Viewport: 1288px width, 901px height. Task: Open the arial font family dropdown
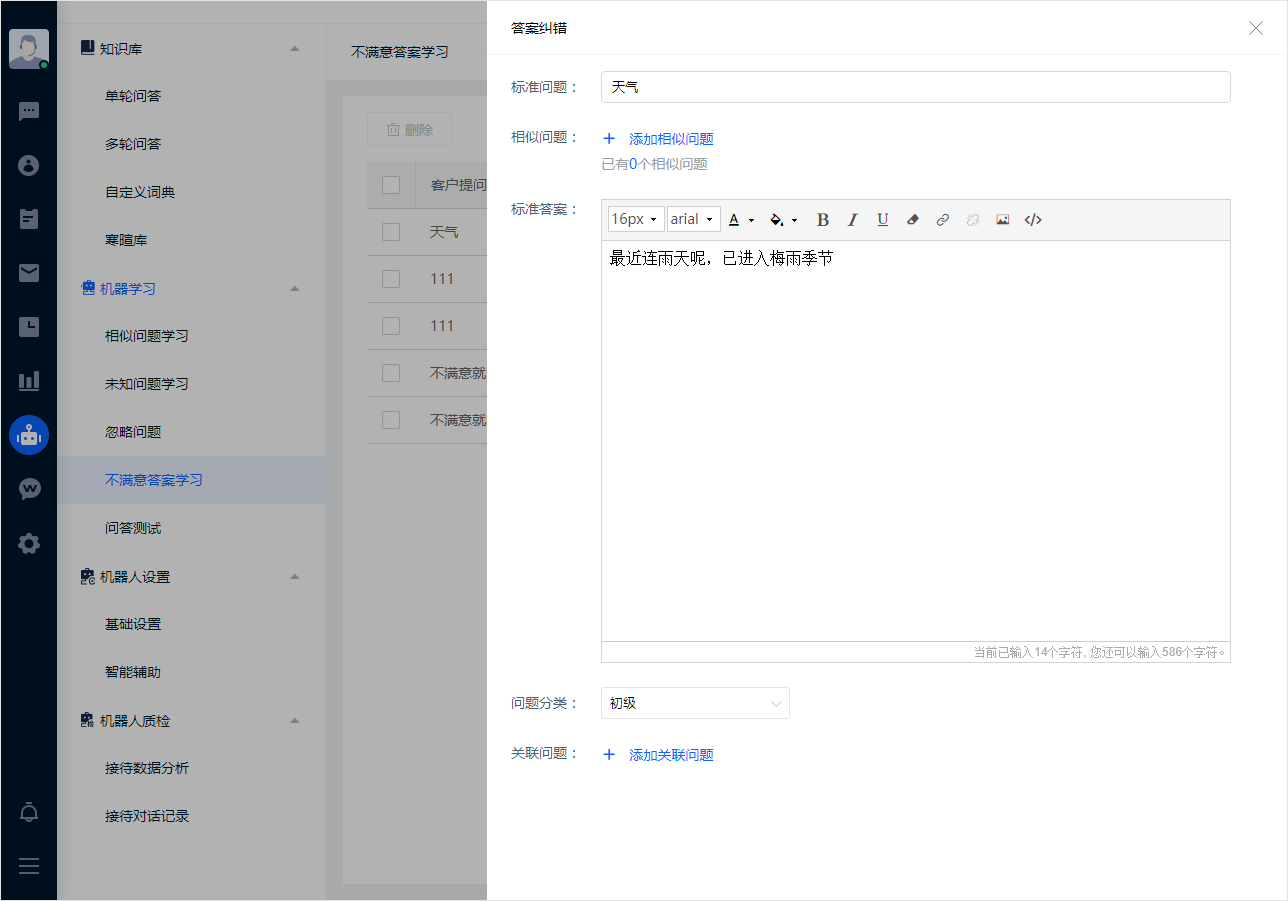pyautogui.click(x=693, y=220)
